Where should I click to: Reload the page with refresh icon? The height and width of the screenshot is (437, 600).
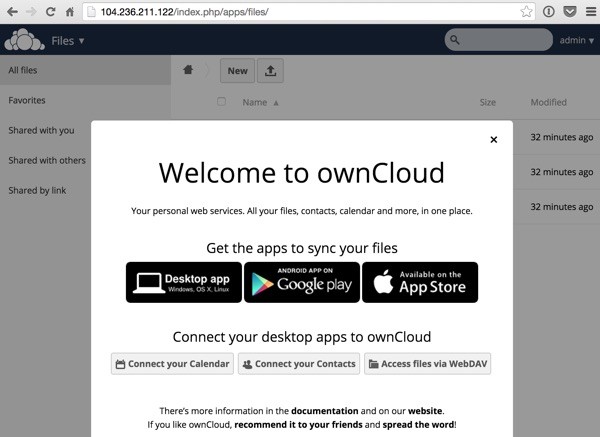pyautogui.click(x=50, y=12)
